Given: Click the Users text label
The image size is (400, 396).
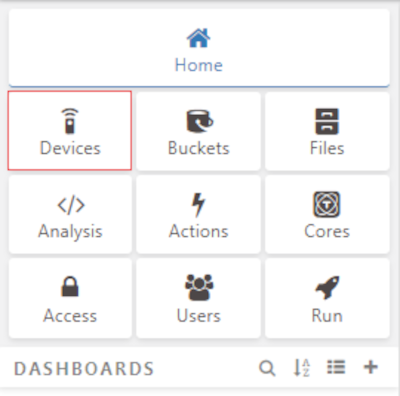Looking at the screenshot, I should tap(199, 315).
